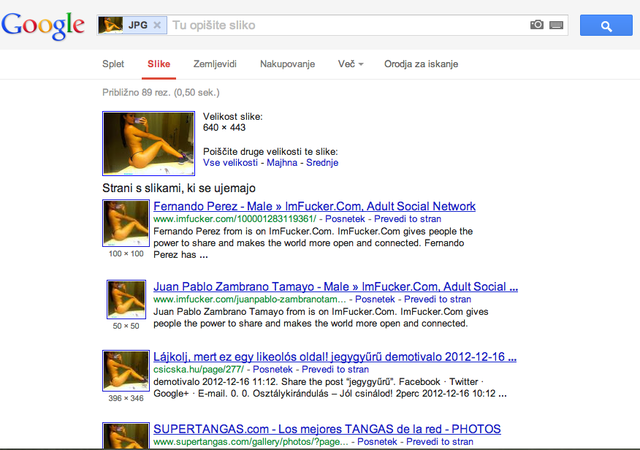The height and width of the screenshot is (450, 640).
Task: Switch to the Splet tab
Action: pos(113,64)
